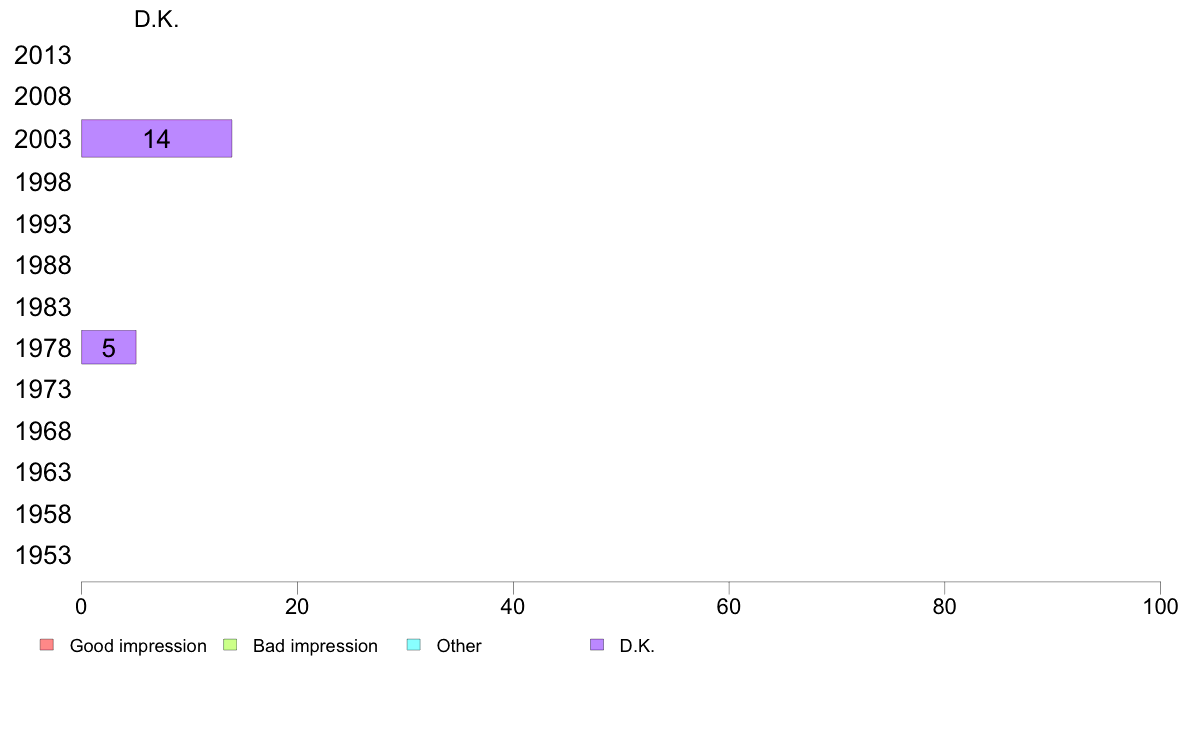Click the Other legend text
Screen dimensions: 1188x736
tap(459, 646)
